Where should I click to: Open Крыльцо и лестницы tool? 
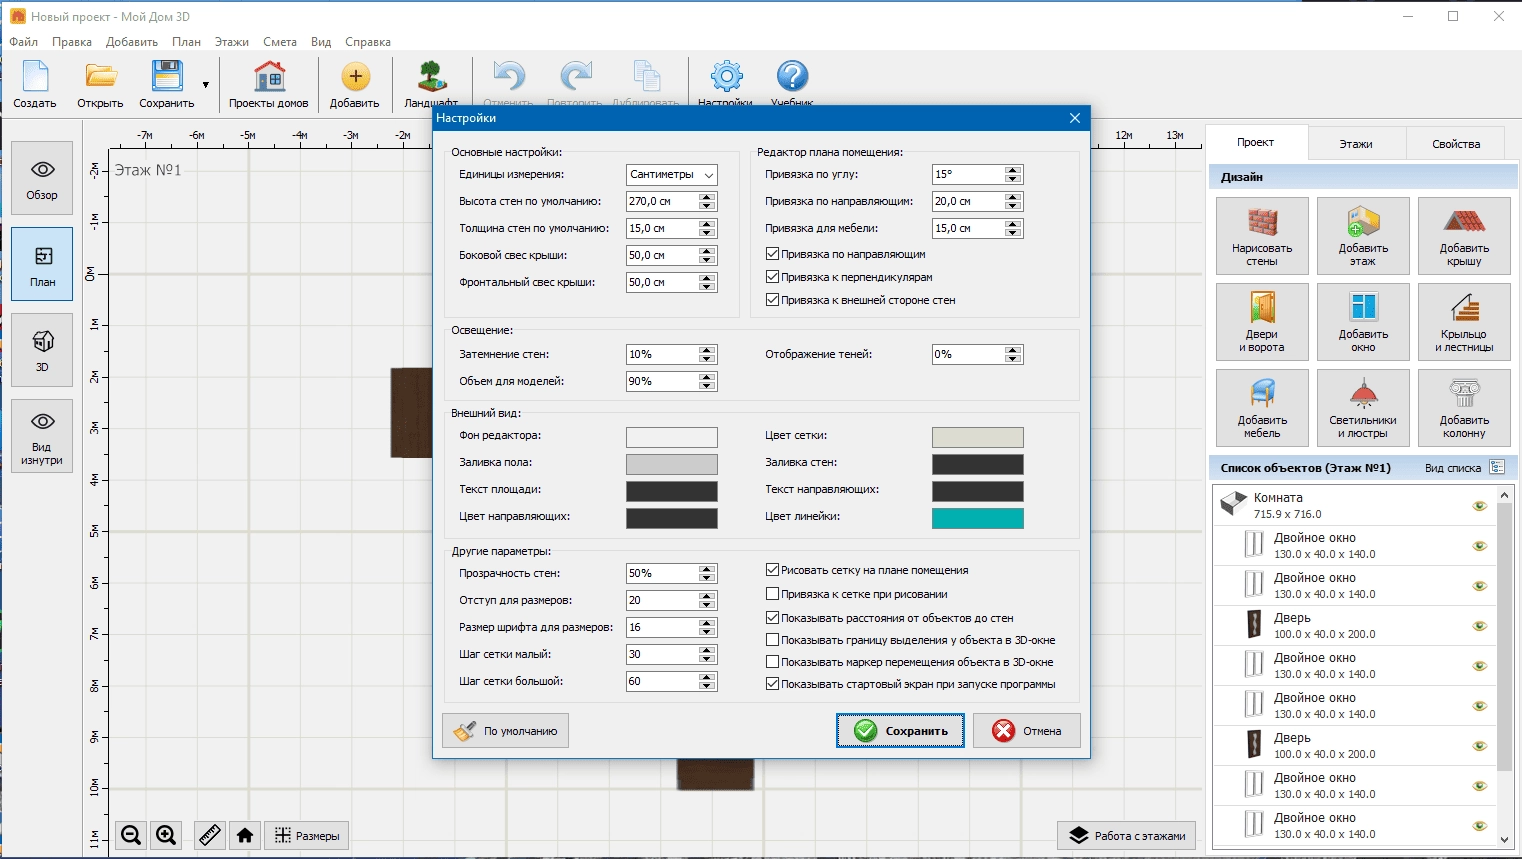coord(1464,322)
